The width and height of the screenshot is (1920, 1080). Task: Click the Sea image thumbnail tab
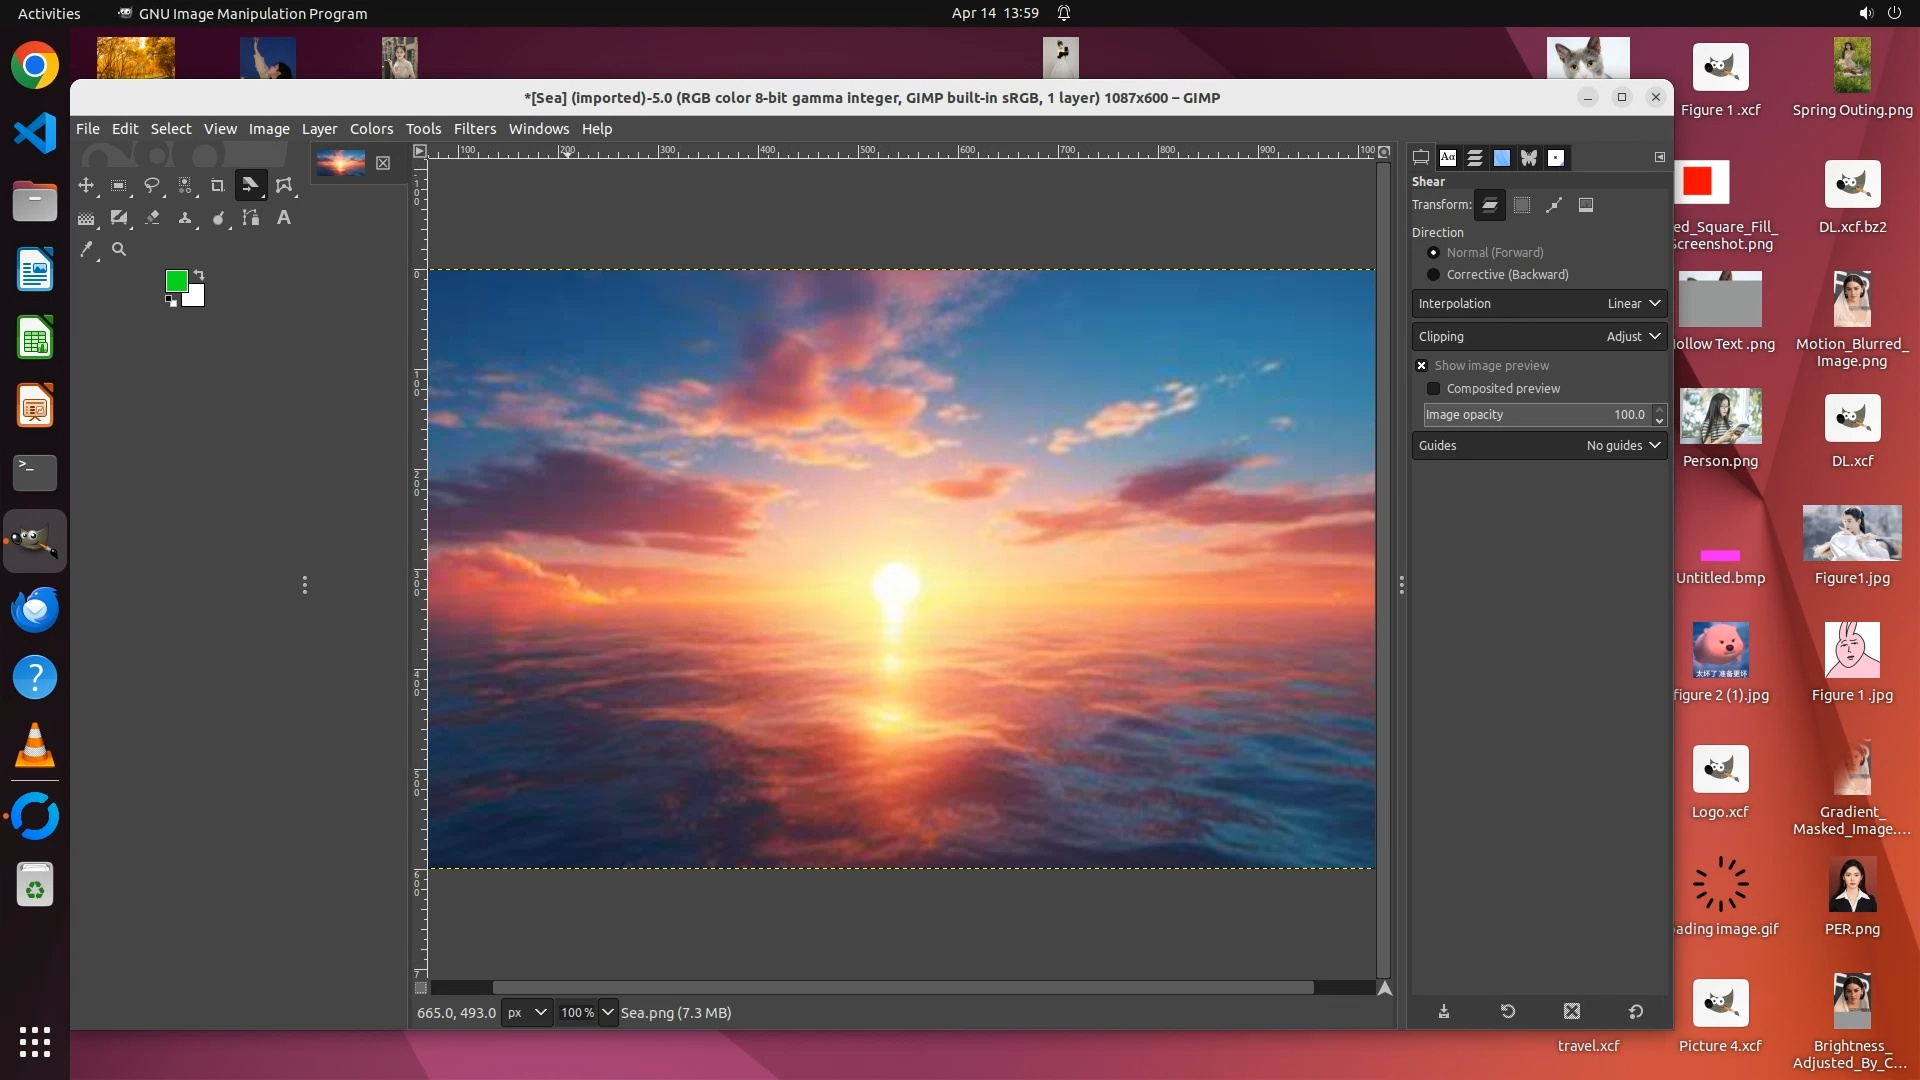pyautogui.click(x=340, y=162)
